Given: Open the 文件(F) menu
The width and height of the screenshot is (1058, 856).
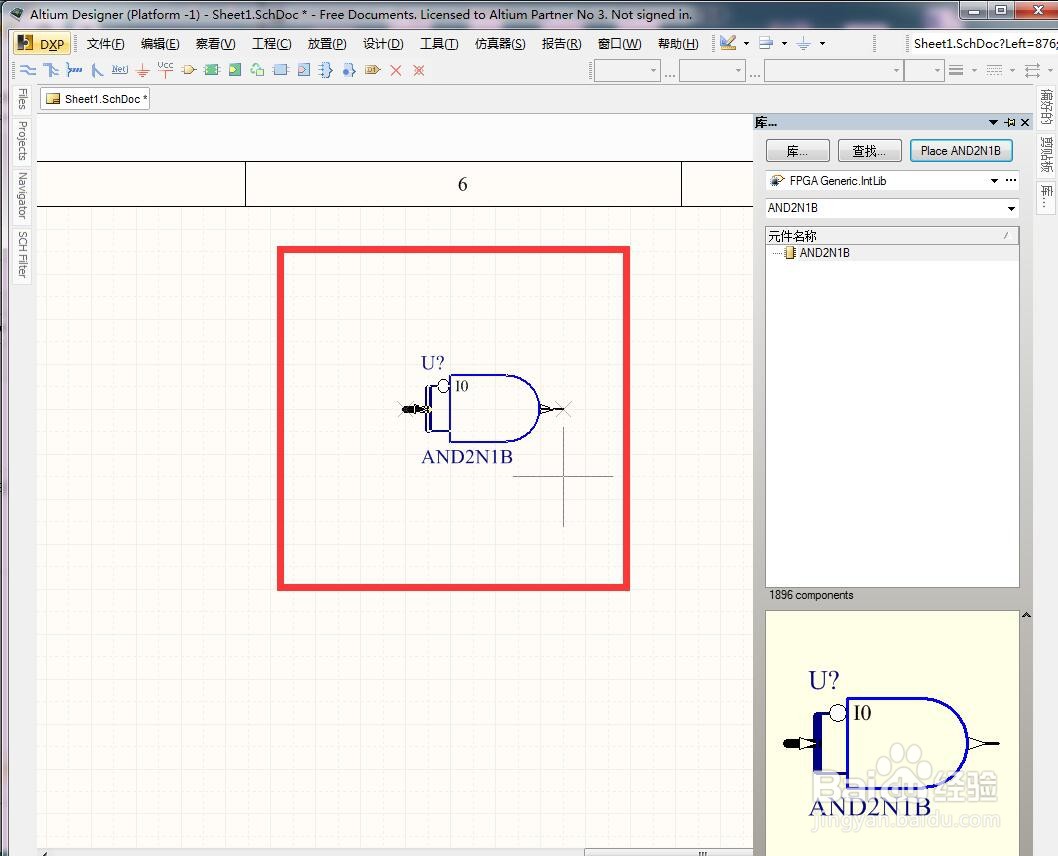Looking at the screenshot, I should coord(105,44).
